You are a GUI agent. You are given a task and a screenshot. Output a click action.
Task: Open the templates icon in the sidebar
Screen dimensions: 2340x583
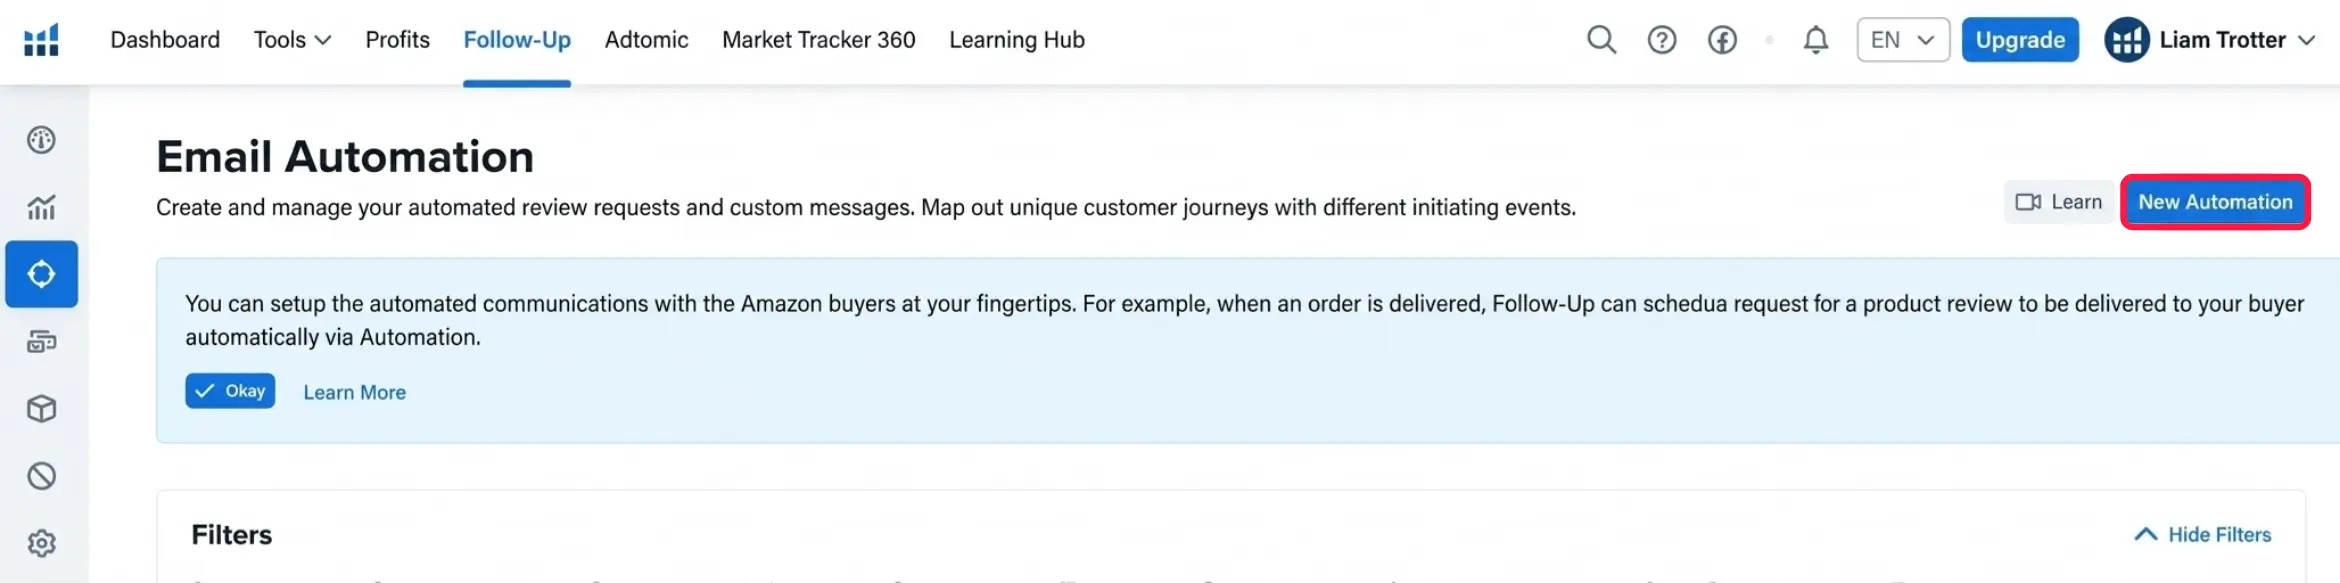click(41, 341)
